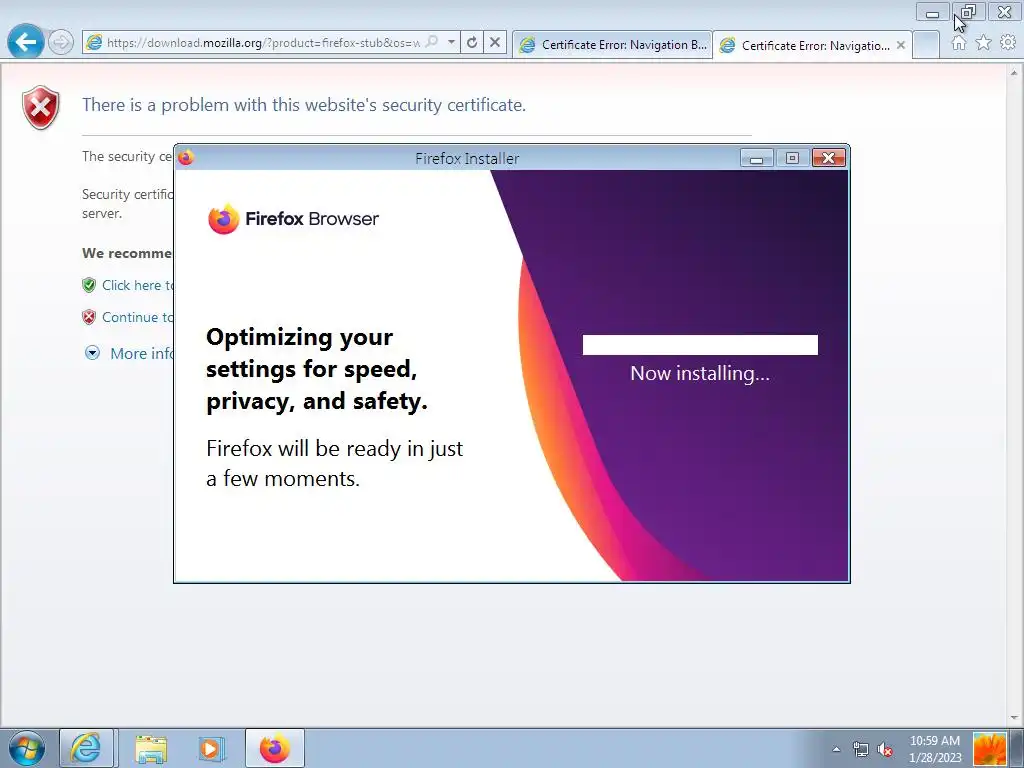Click the address bar URL field
Image resolution: width=1024 pixels, height=768 pixels.
pyautogui.click(x=263, y=43)
